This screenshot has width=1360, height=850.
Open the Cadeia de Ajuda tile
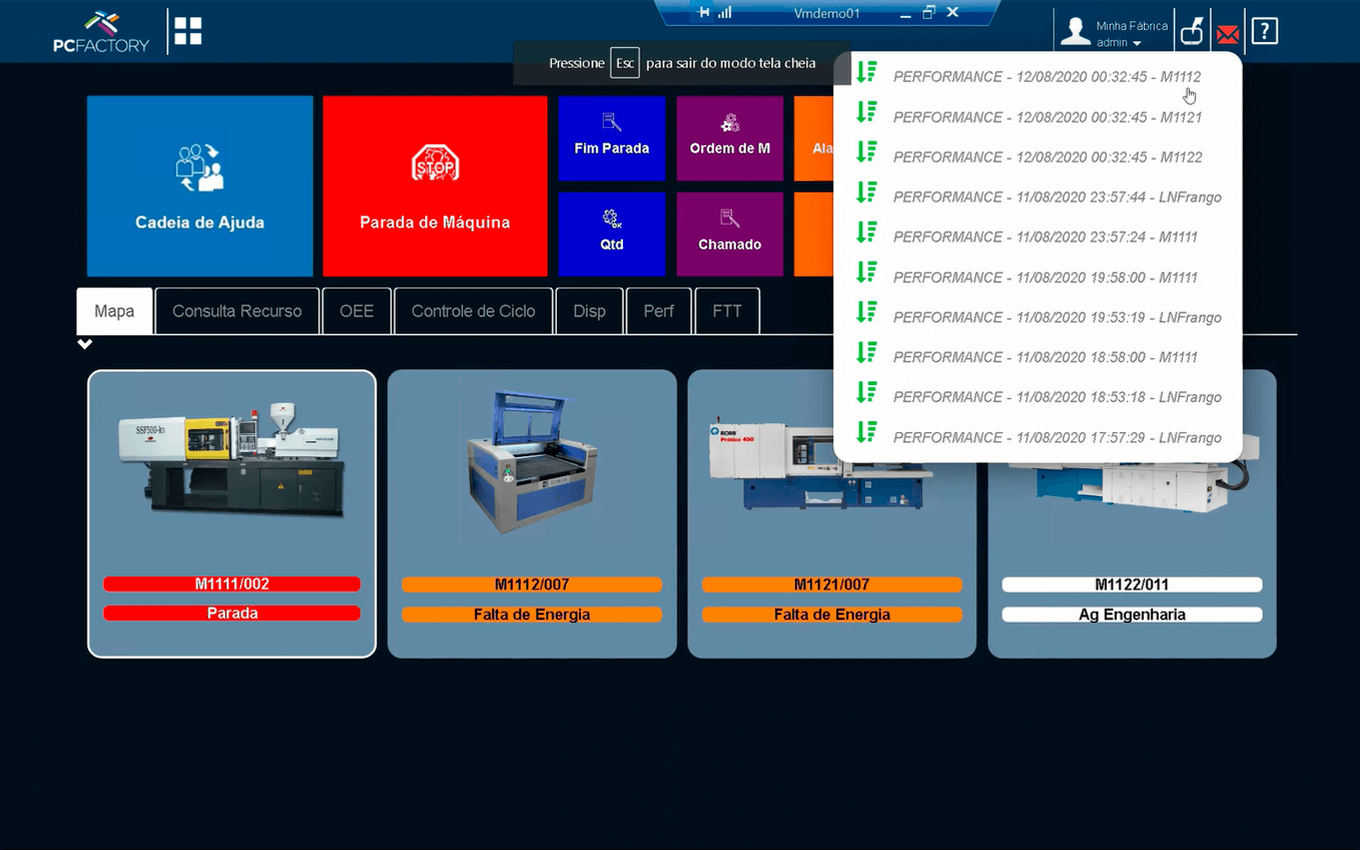pyautogui.click(x=200, y=186)
